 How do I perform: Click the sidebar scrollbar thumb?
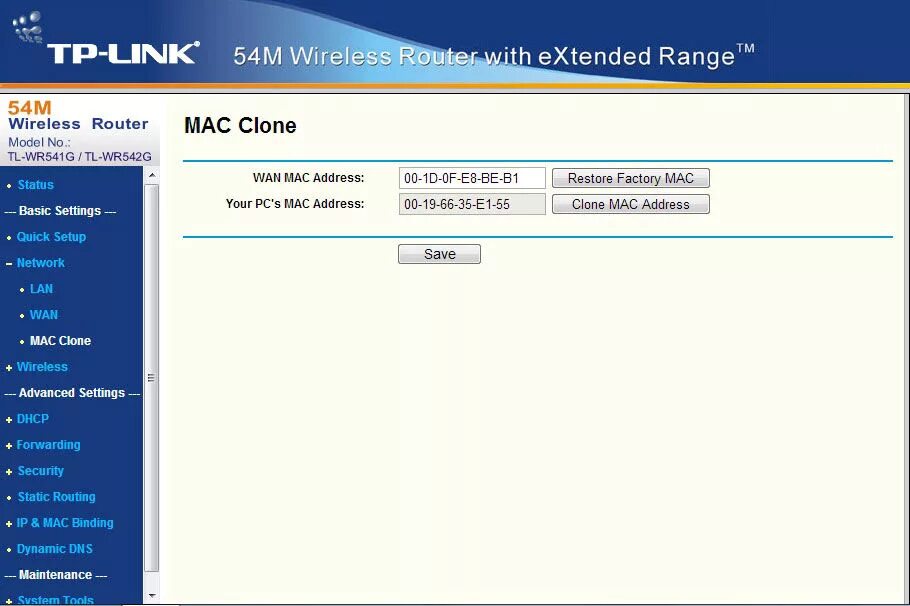point(151,378)
